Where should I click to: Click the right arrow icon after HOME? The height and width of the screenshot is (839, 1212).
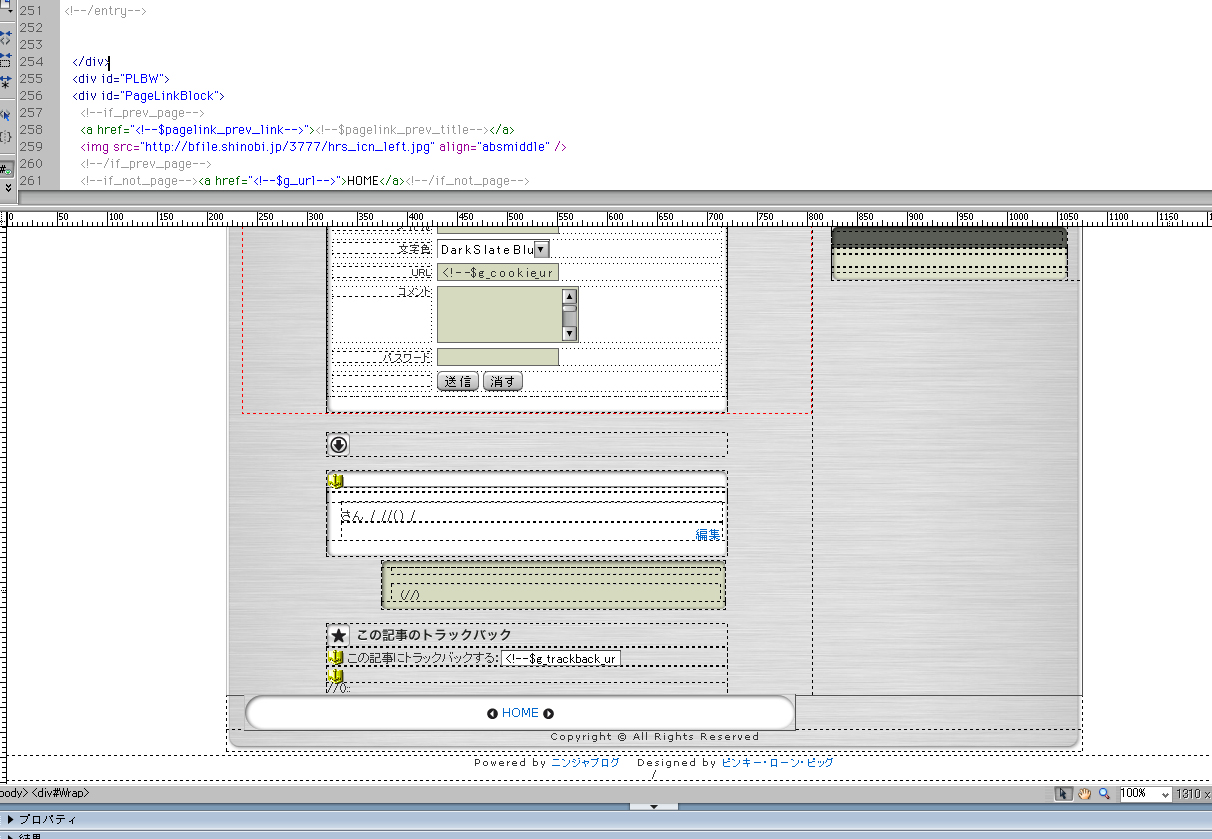click(548, 713)
